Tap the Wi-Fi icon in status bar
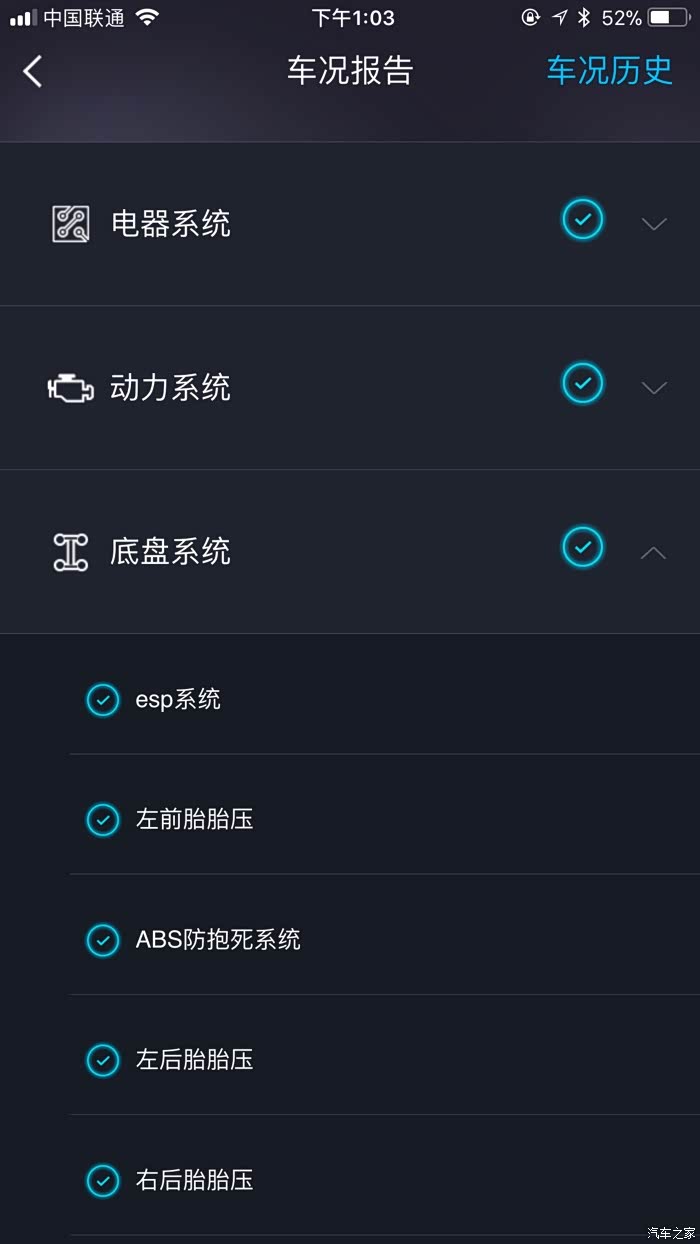 (x=147, y=18)
